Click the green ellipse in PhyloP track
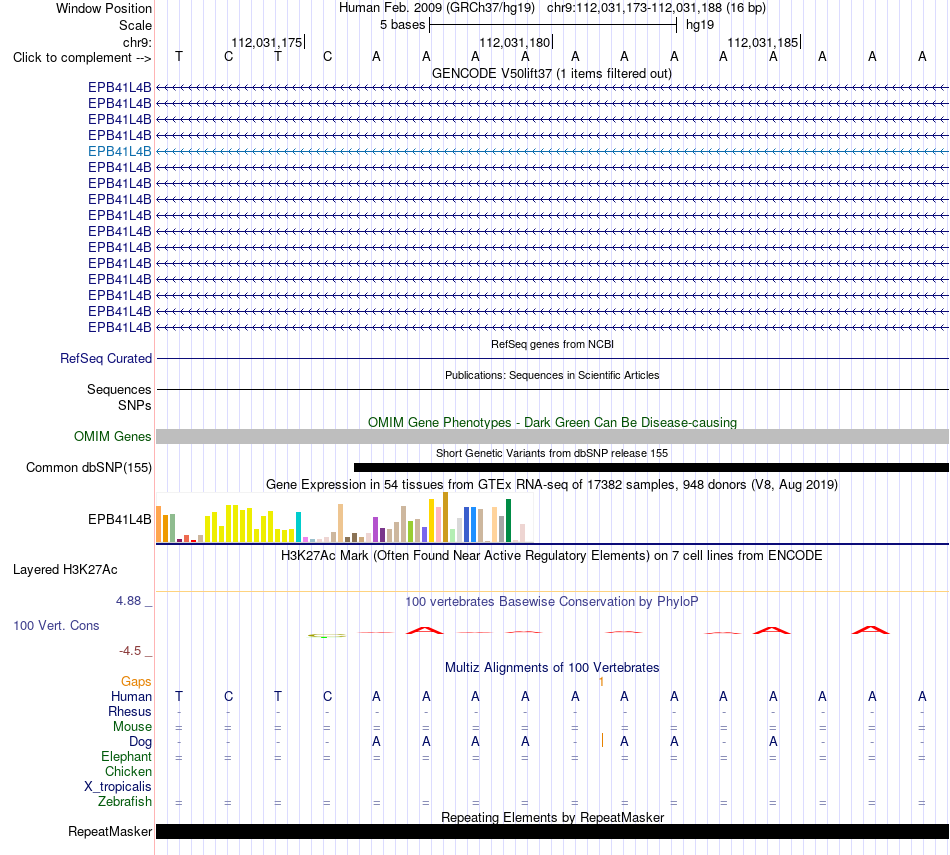 (327, 636)
